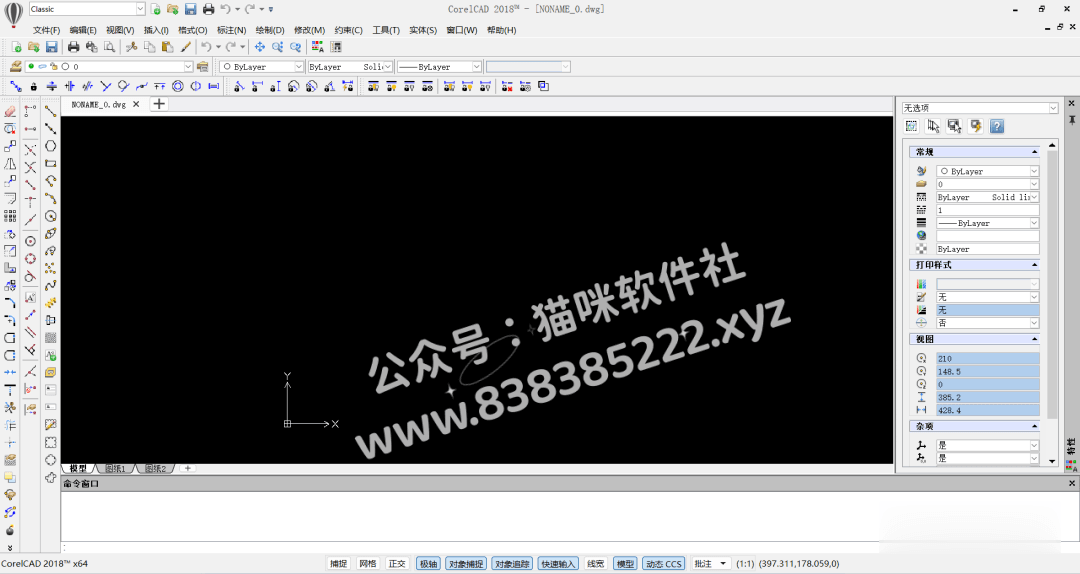The image size is (1080, 574).
Task: Toggle the 对象追踪 entity tracking button
Action: pyautogui.click(x=512, y=564)
